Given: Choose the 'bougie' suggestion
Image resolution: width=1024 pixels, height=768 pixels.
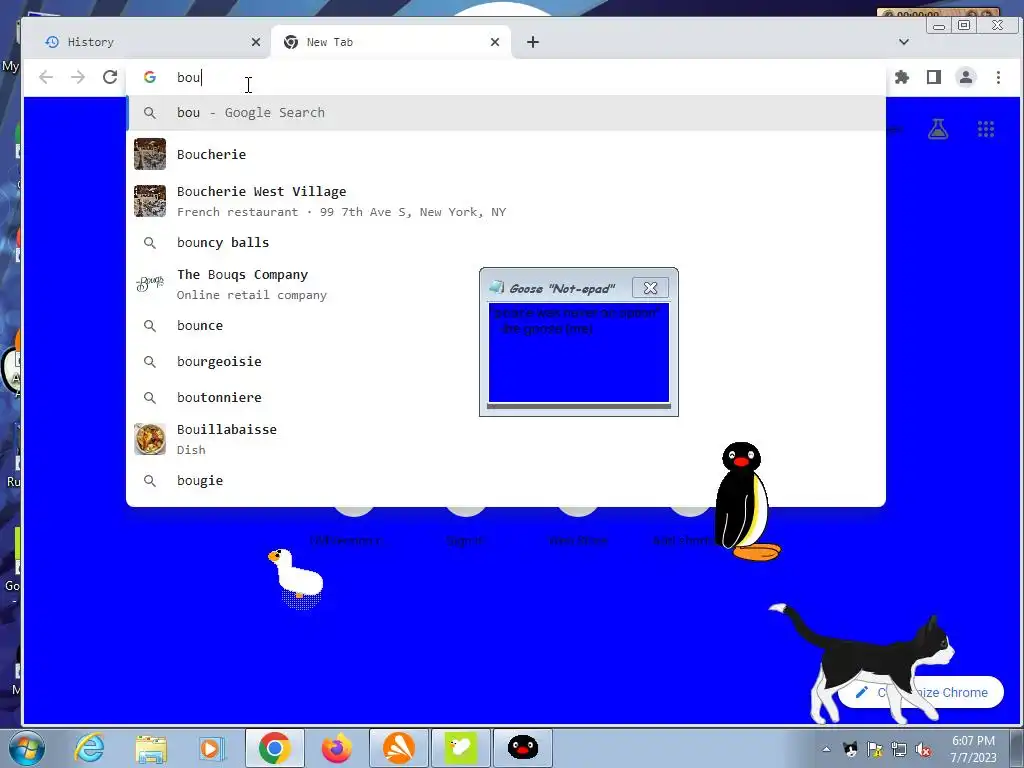Looking at the screenshot, I should [x=505, y=480].
